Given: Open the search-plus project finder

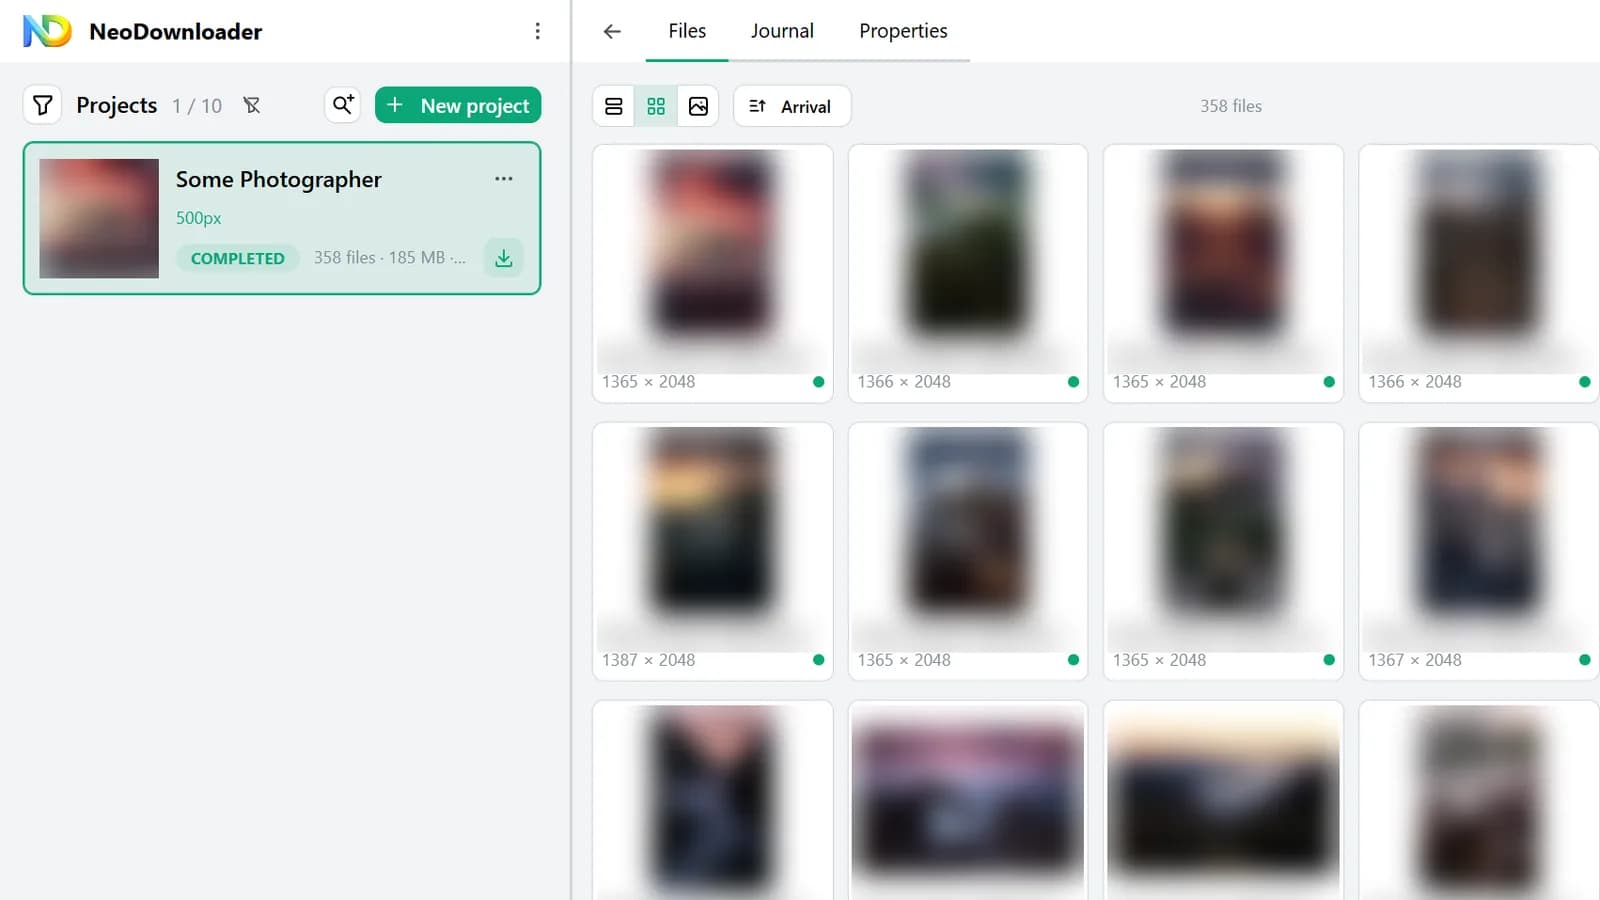Looking at the screenshot, I should [x=343, y=105].
